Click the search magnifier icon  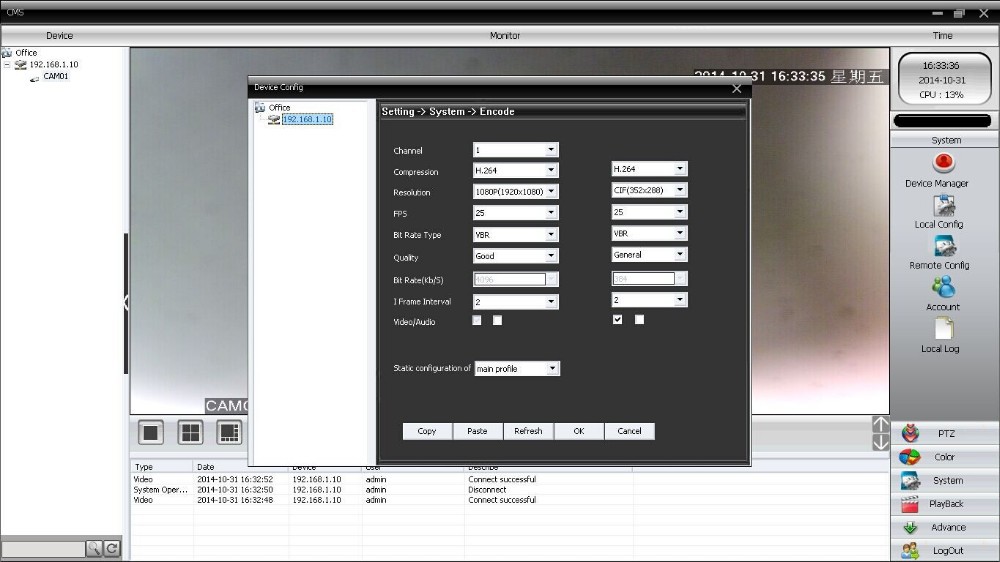[x=93, y=548]
